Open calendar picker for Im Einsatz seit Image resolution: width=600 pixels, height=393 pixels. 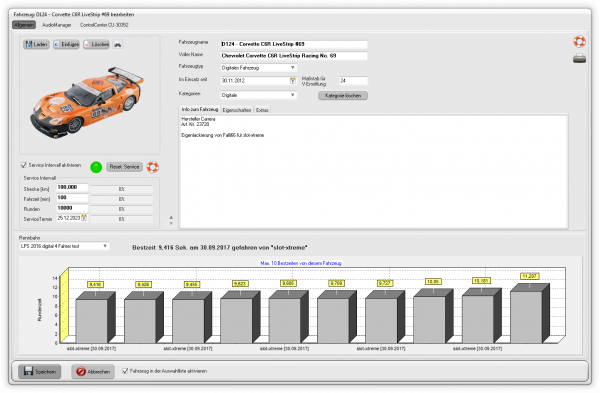pos(293,80)
